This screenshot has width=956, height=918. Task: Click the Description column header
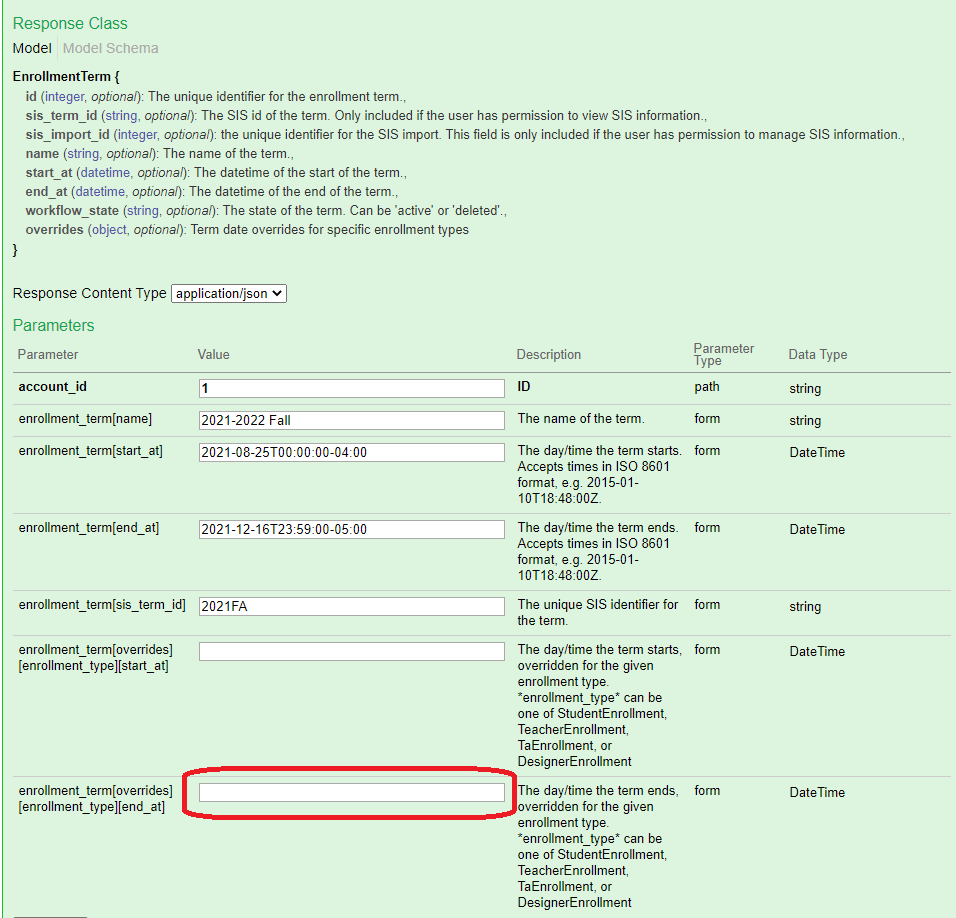pos(547,354)
